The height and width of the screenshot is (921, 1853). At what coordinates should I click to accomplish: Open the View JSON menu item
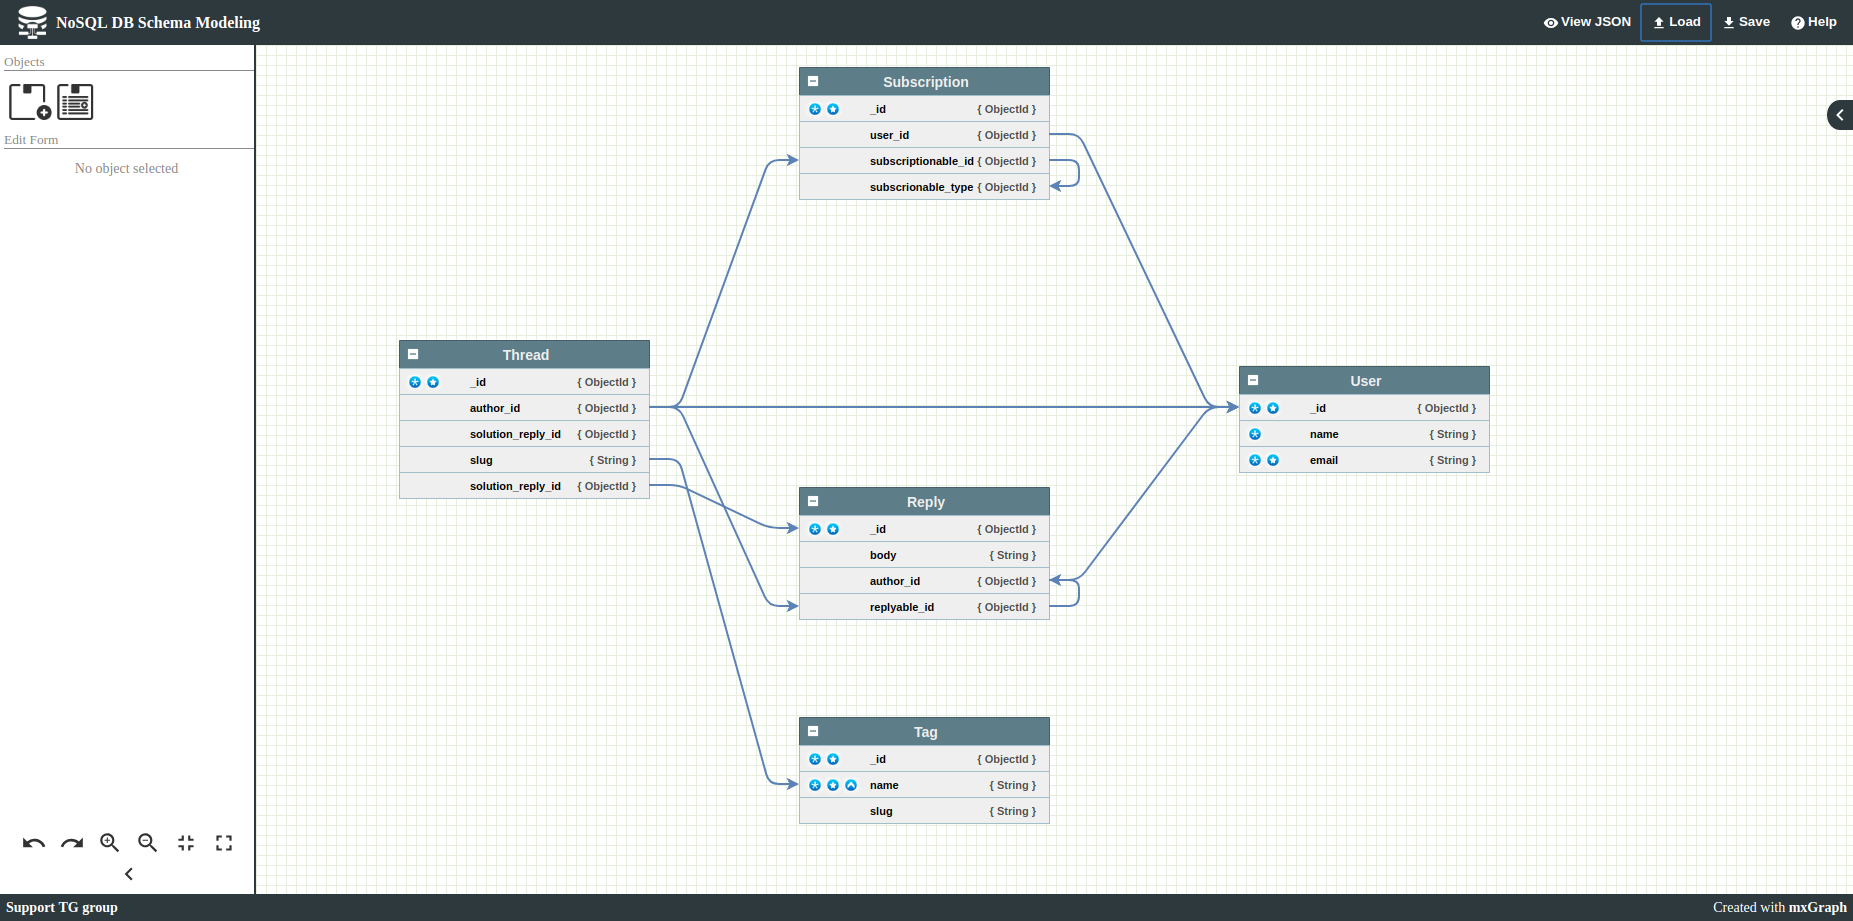pyautogui.click(x=1587, y=22)
